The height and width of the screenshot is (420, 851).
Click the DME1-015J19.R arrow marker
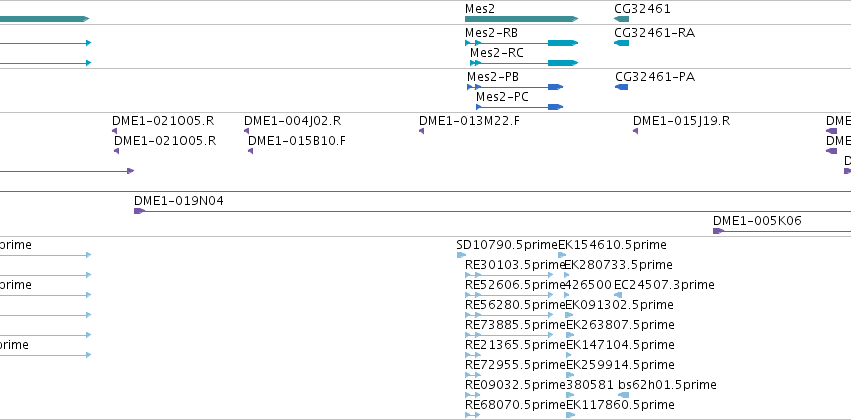pos(635,131)
